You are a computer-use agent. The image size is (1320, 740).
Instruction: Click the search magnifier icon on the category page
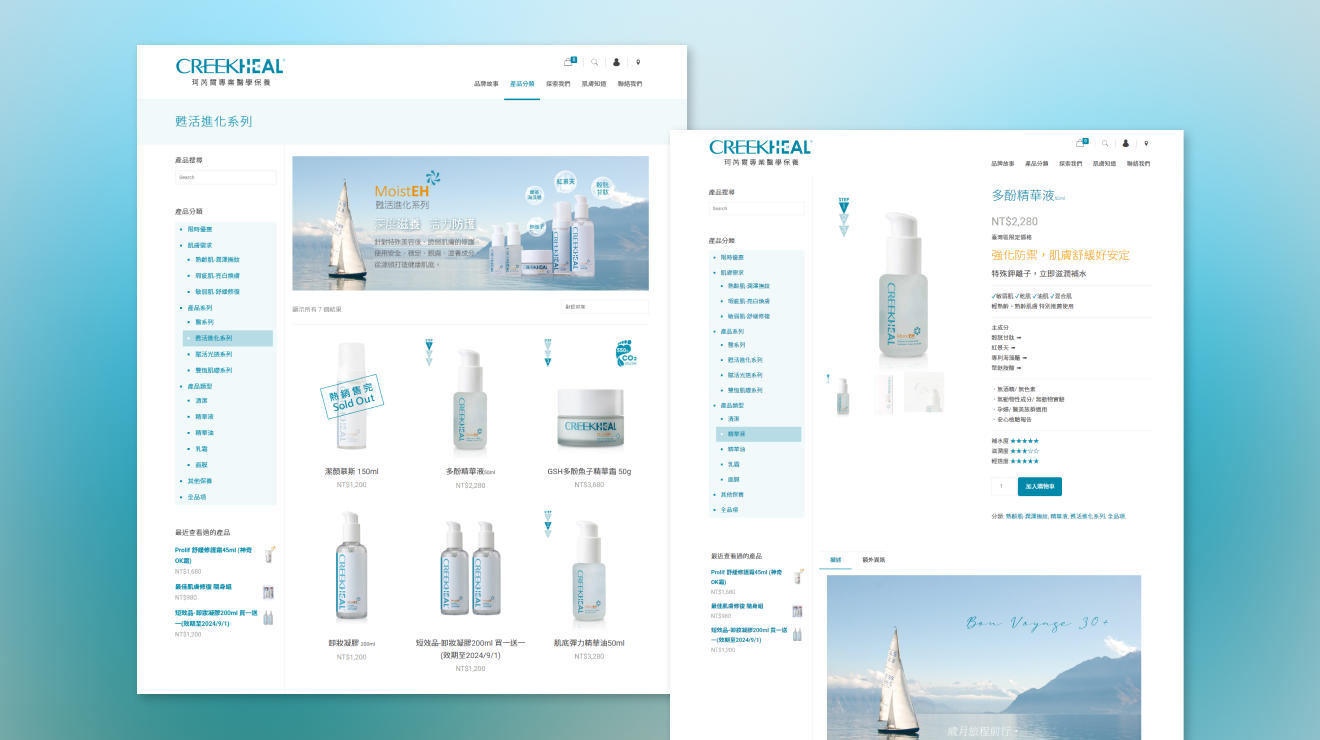(x=594, y=62)
